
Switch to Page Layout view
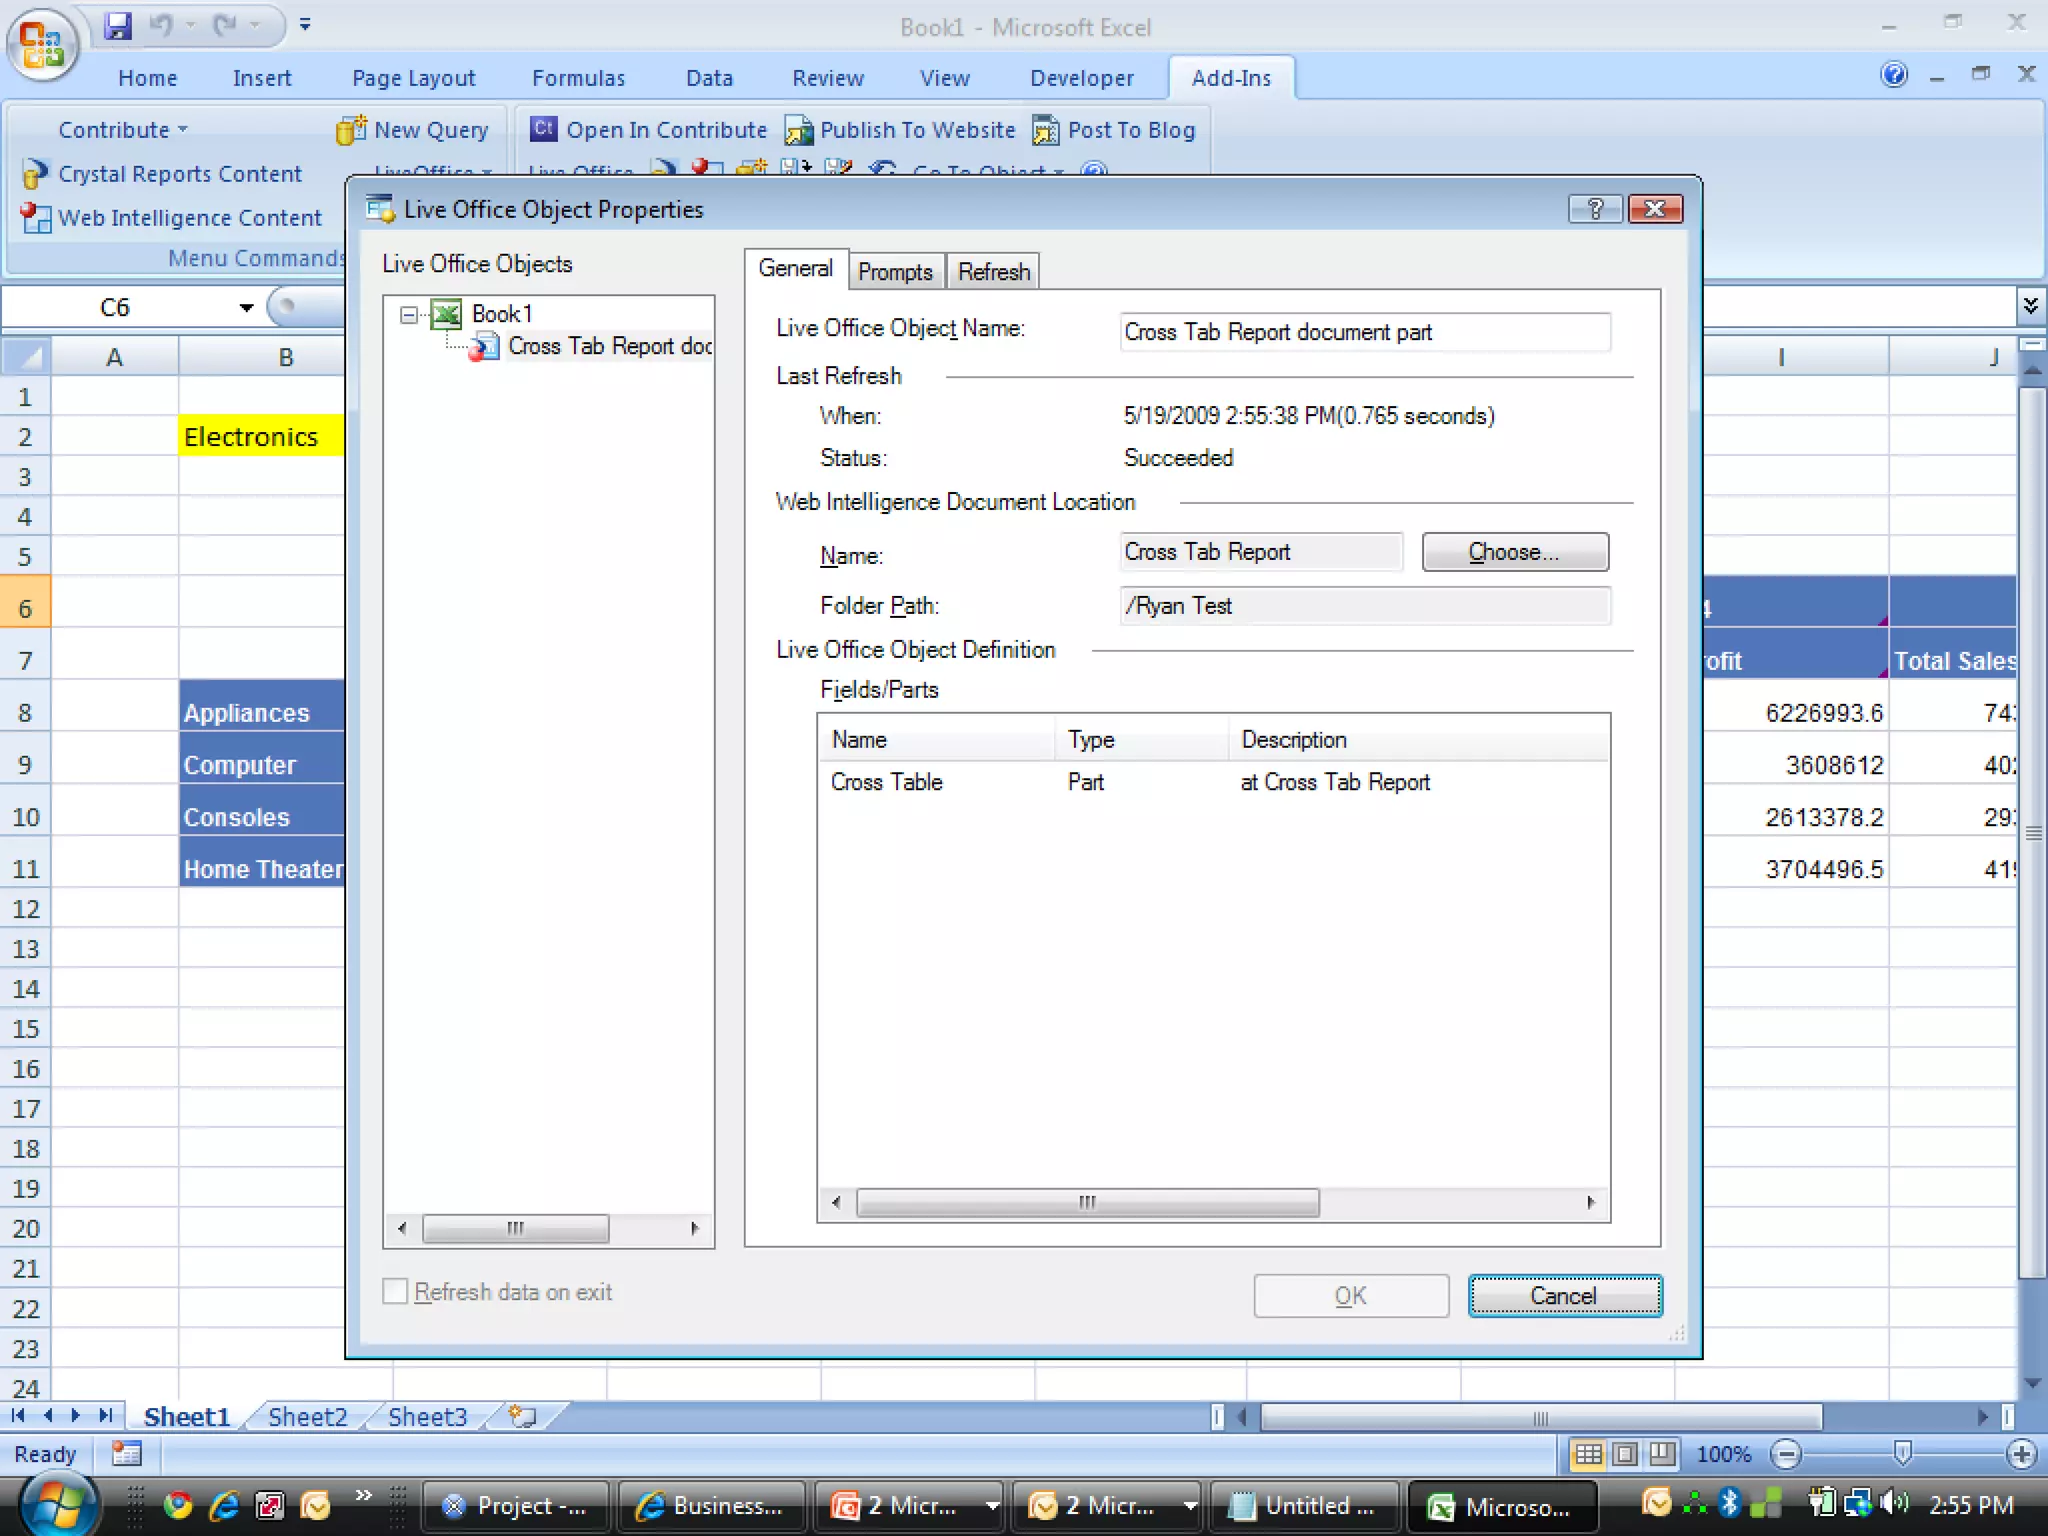(1625, 1454)
